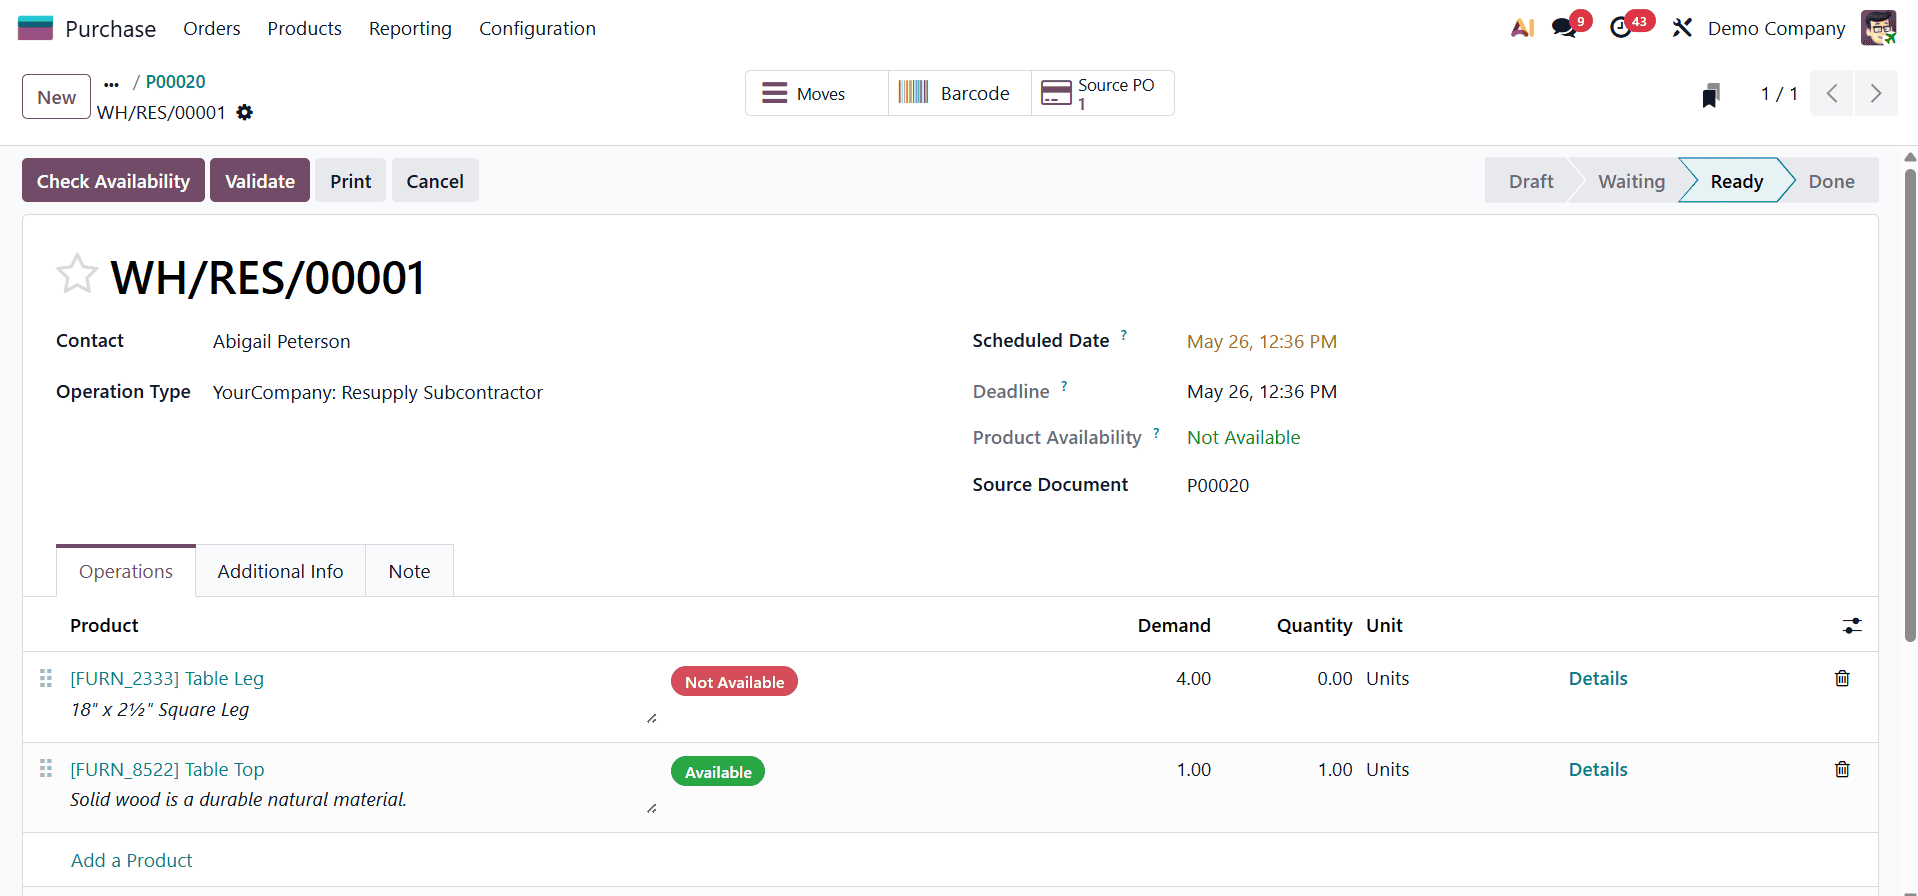Click the Product Availability Not Available value

point(1243,437)
